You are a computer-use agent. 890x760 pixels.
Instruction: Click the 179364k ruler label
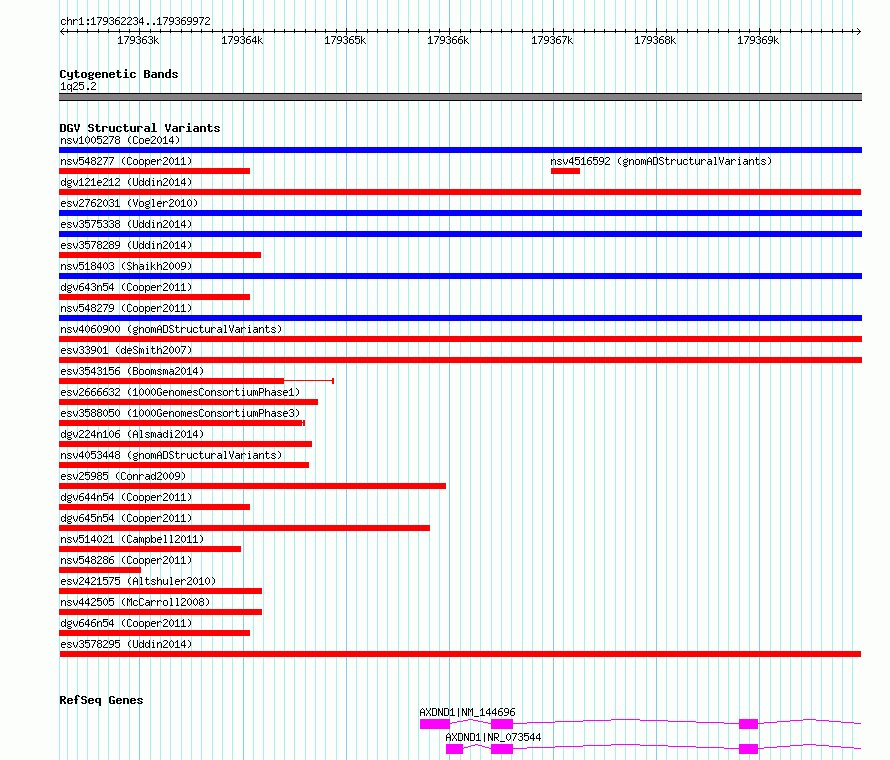[242, 41]
